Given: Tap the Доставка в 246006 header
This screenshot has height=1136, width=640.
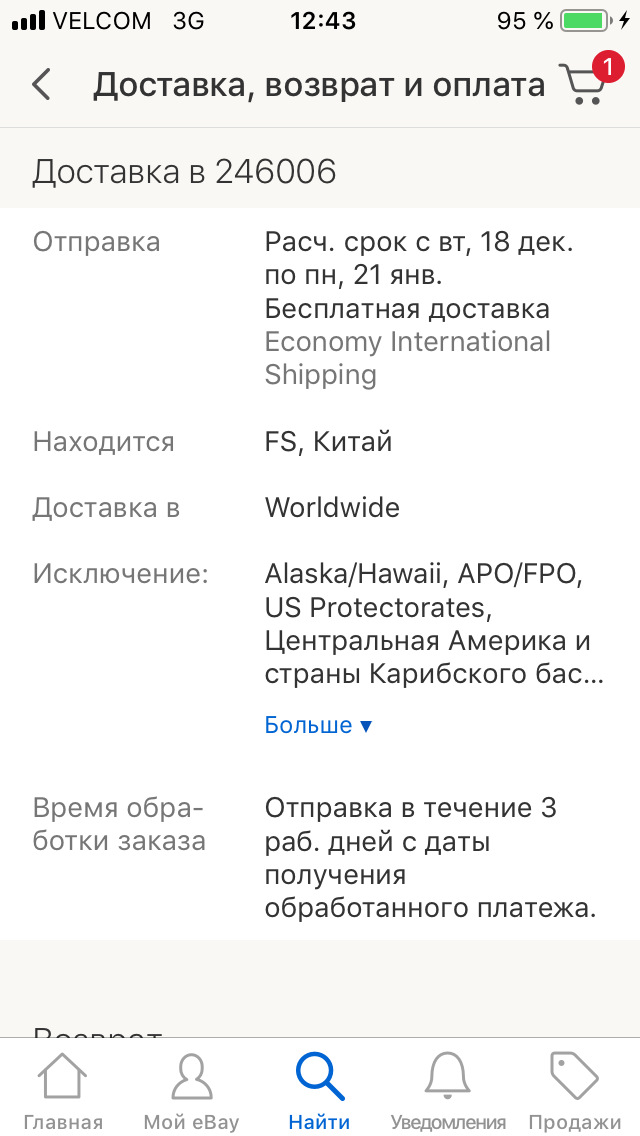Looking at the screenshot, I should 184,172.
